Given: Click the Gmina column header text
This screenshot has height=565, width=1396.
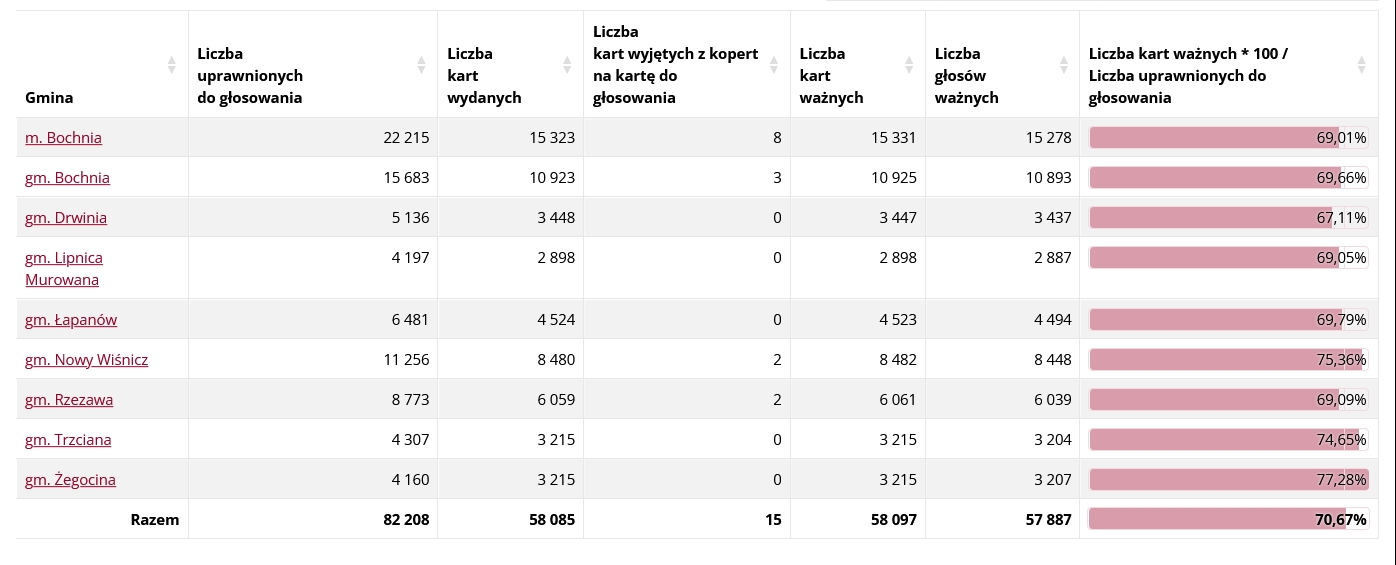Looking at the screenshot, I should (x=49, y=98).
